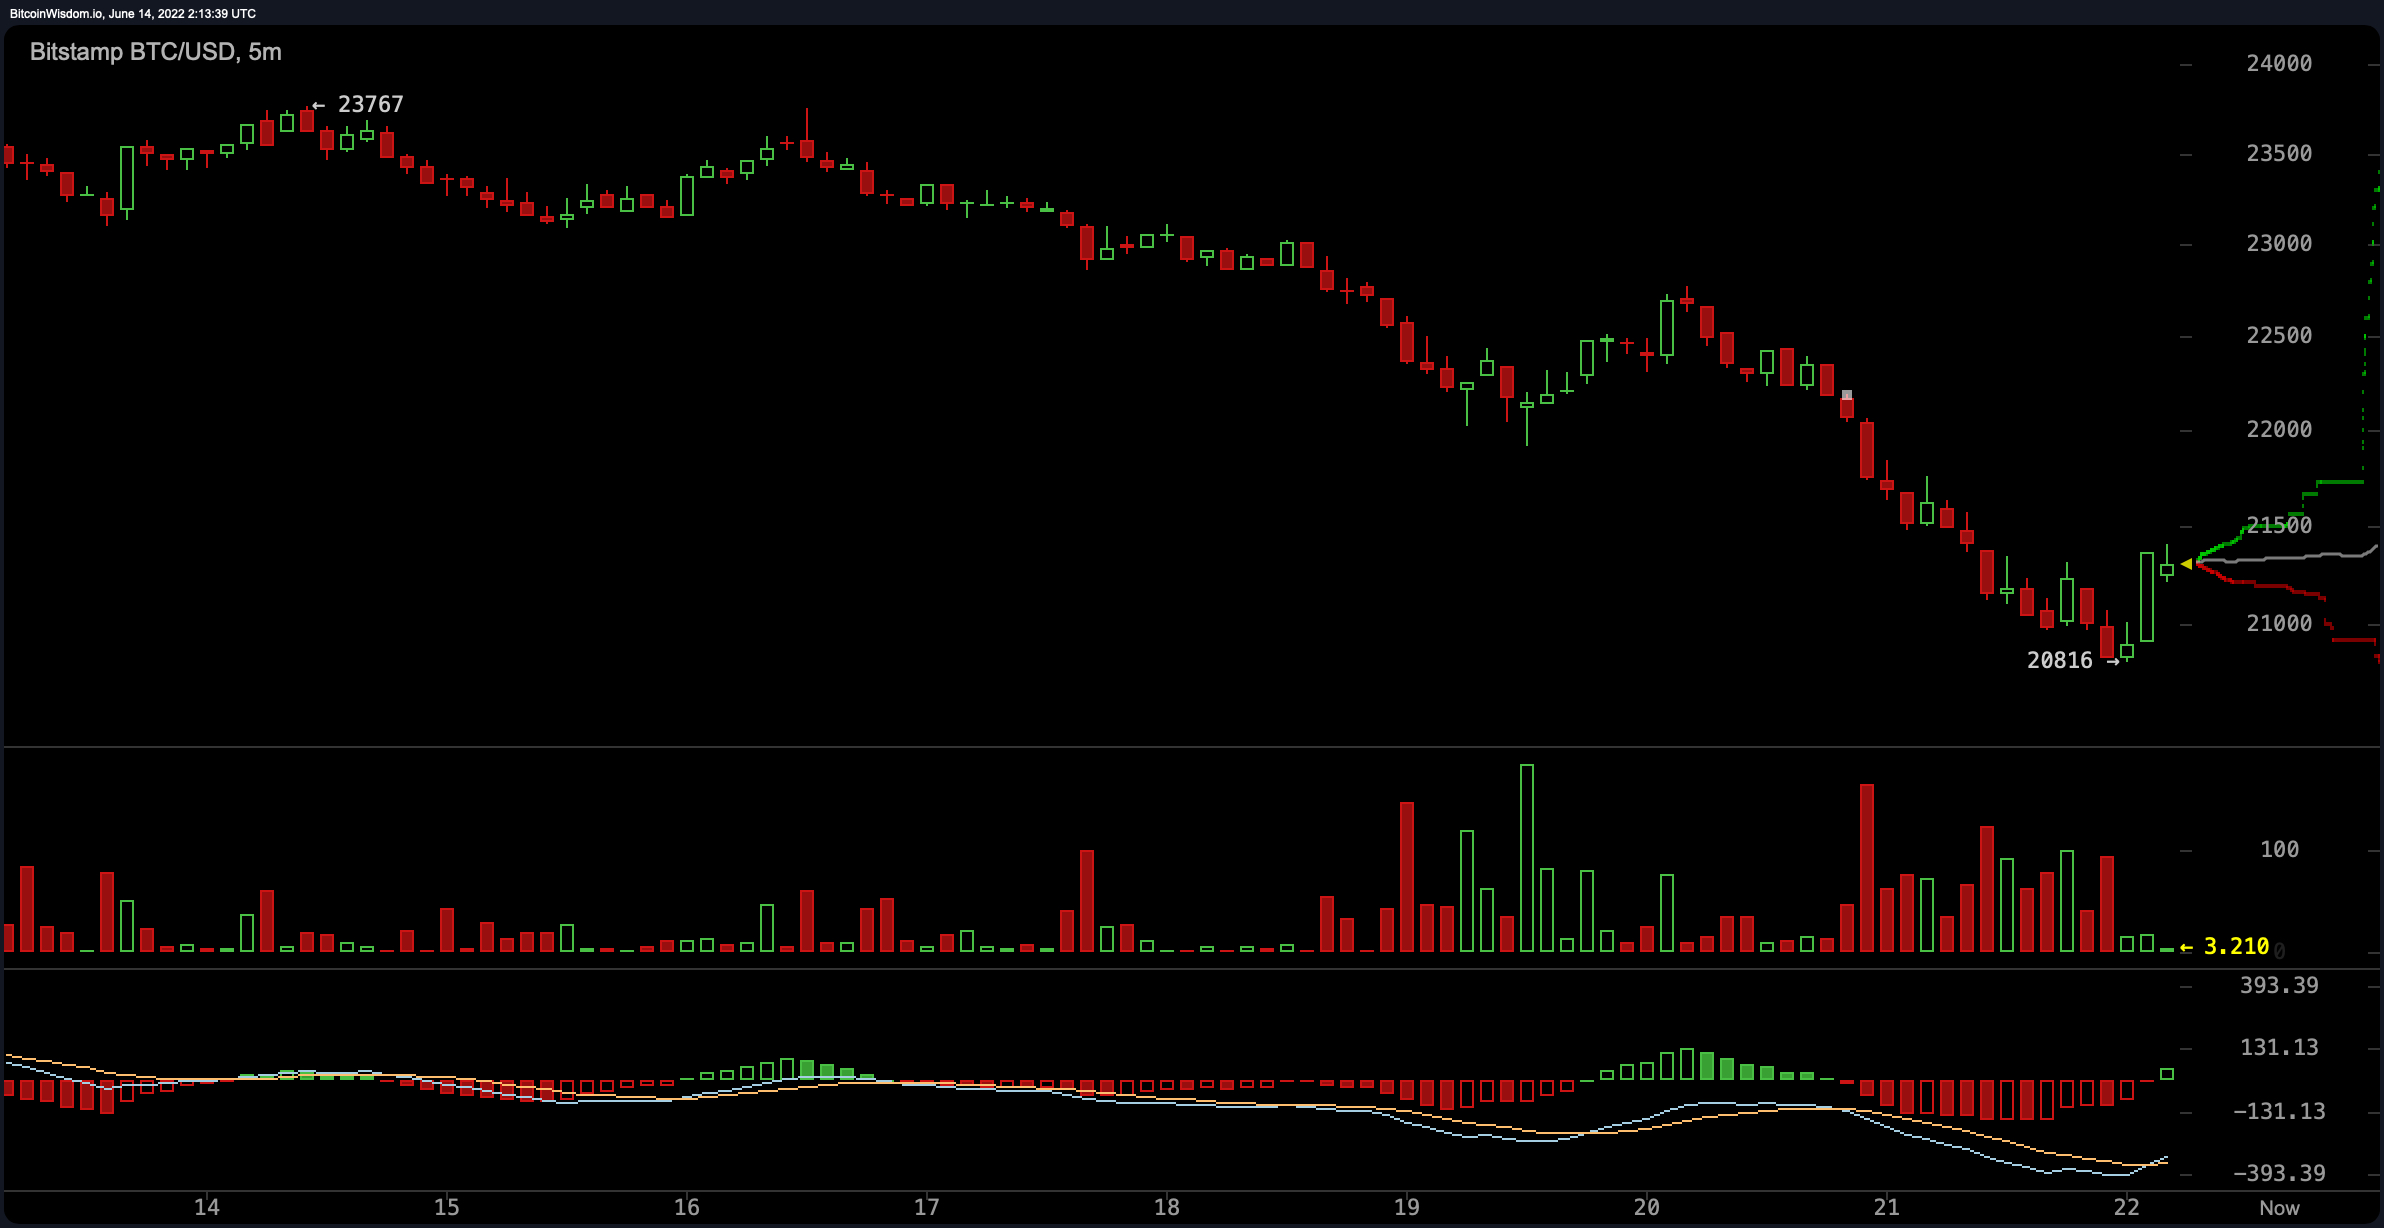Image resolution: width=2384 pixels, height=1228 pixels.
Task: Select the 23767 high price label
Action: [x=370, y=105]
